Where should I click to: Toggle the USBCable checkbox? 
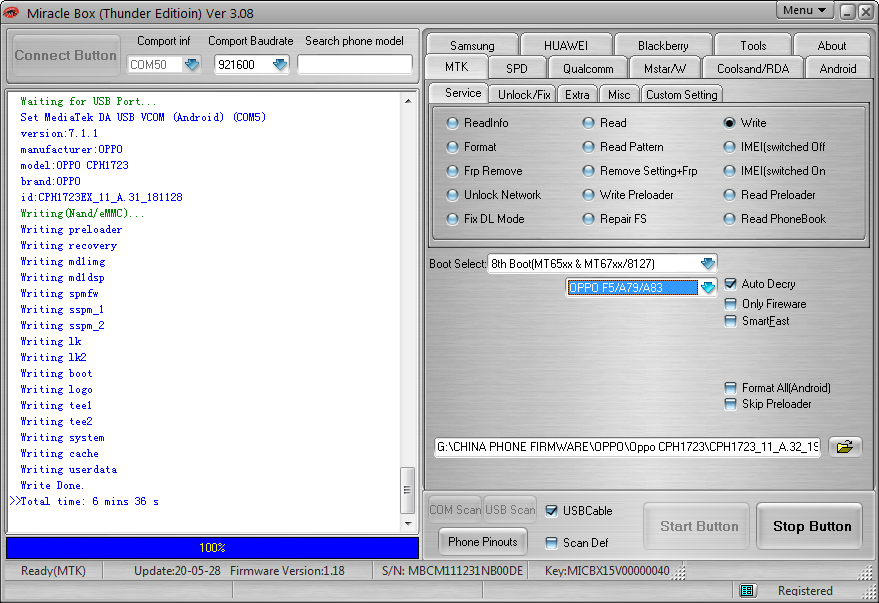click(x=552, y=511)
